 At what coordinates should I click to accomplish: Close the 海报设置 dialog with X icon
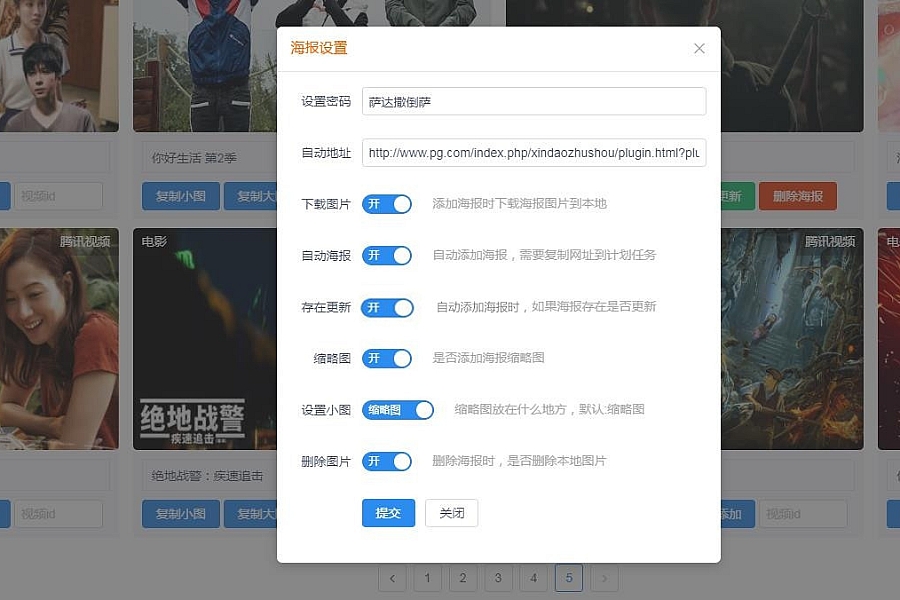[699, 49]
